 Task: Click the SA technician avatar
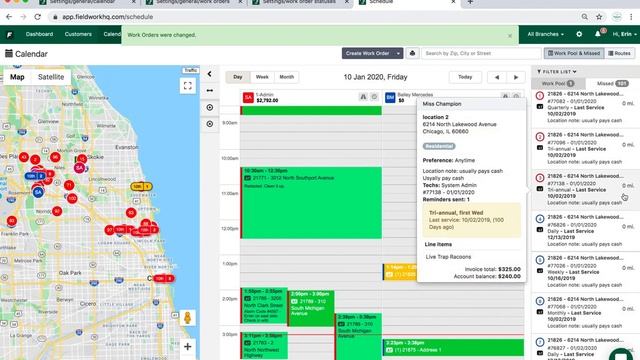pyautogui.click(x=248, y=98)
